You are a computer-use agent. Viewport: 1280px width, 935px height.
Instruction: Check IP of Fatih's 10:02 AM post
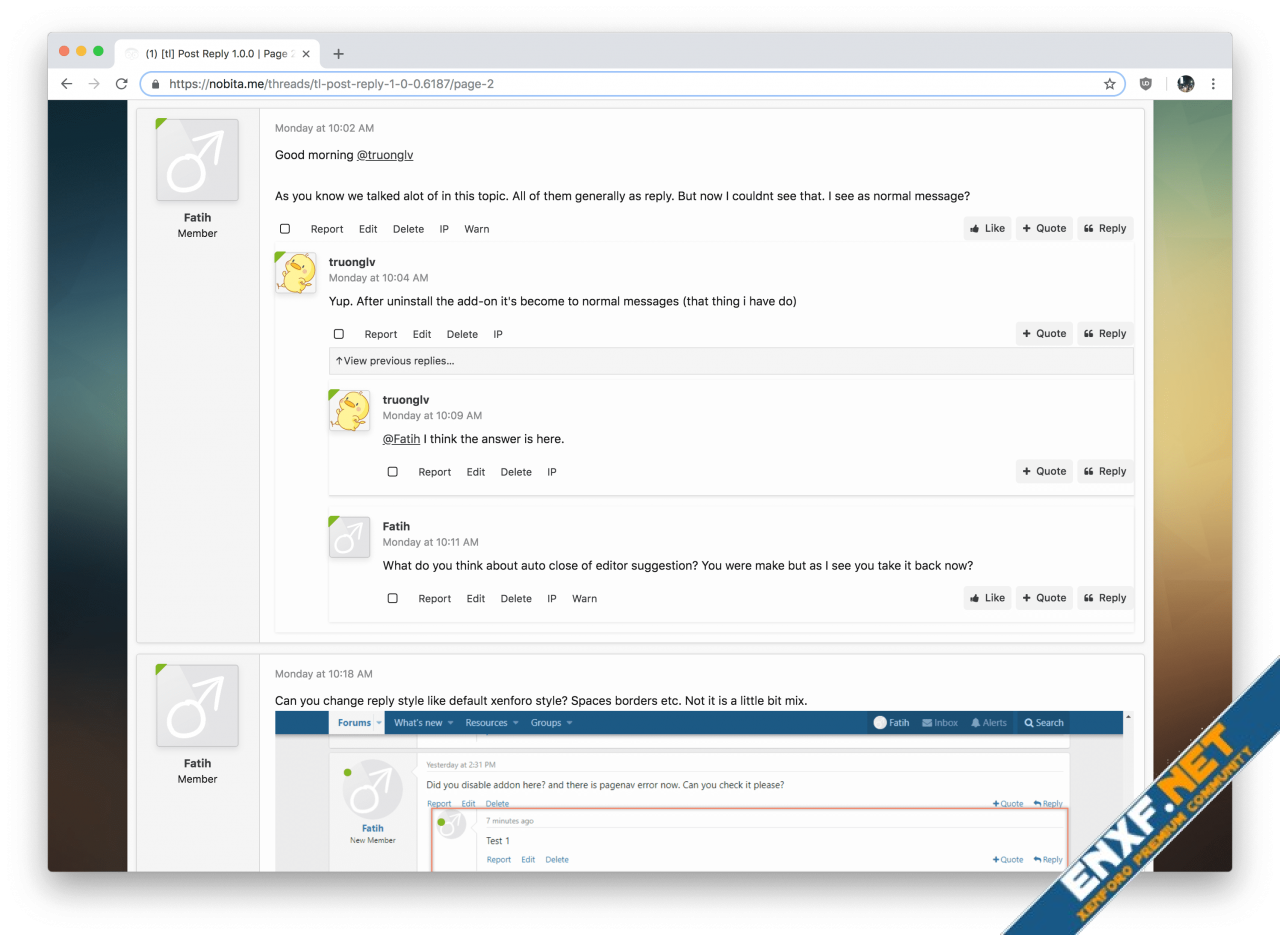tap(444, 229)
